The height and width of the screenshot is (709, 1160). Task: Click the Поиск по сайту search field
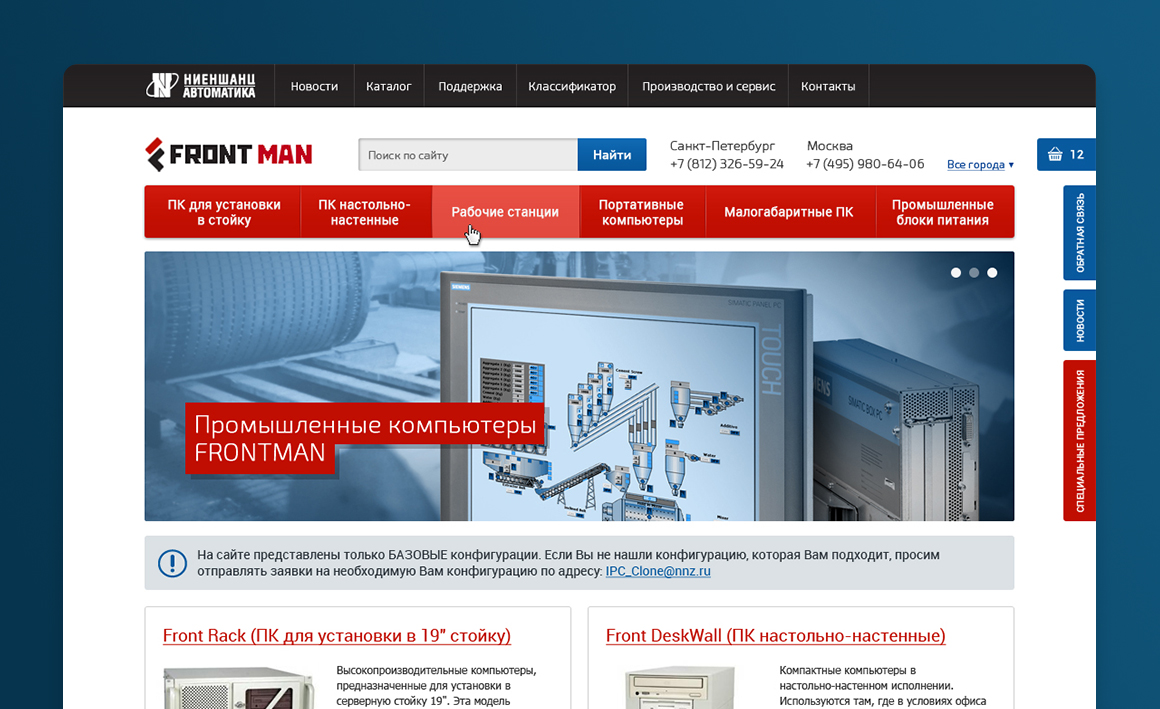click(x=468, y=155)
